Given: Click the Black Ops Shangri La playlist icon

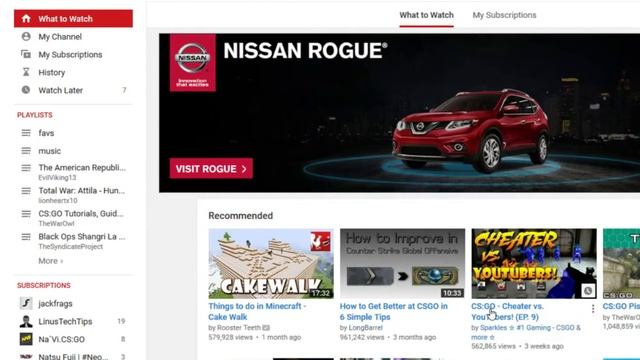Looking at the screenshot, I should pyautogui.click(x=26, y=237).
